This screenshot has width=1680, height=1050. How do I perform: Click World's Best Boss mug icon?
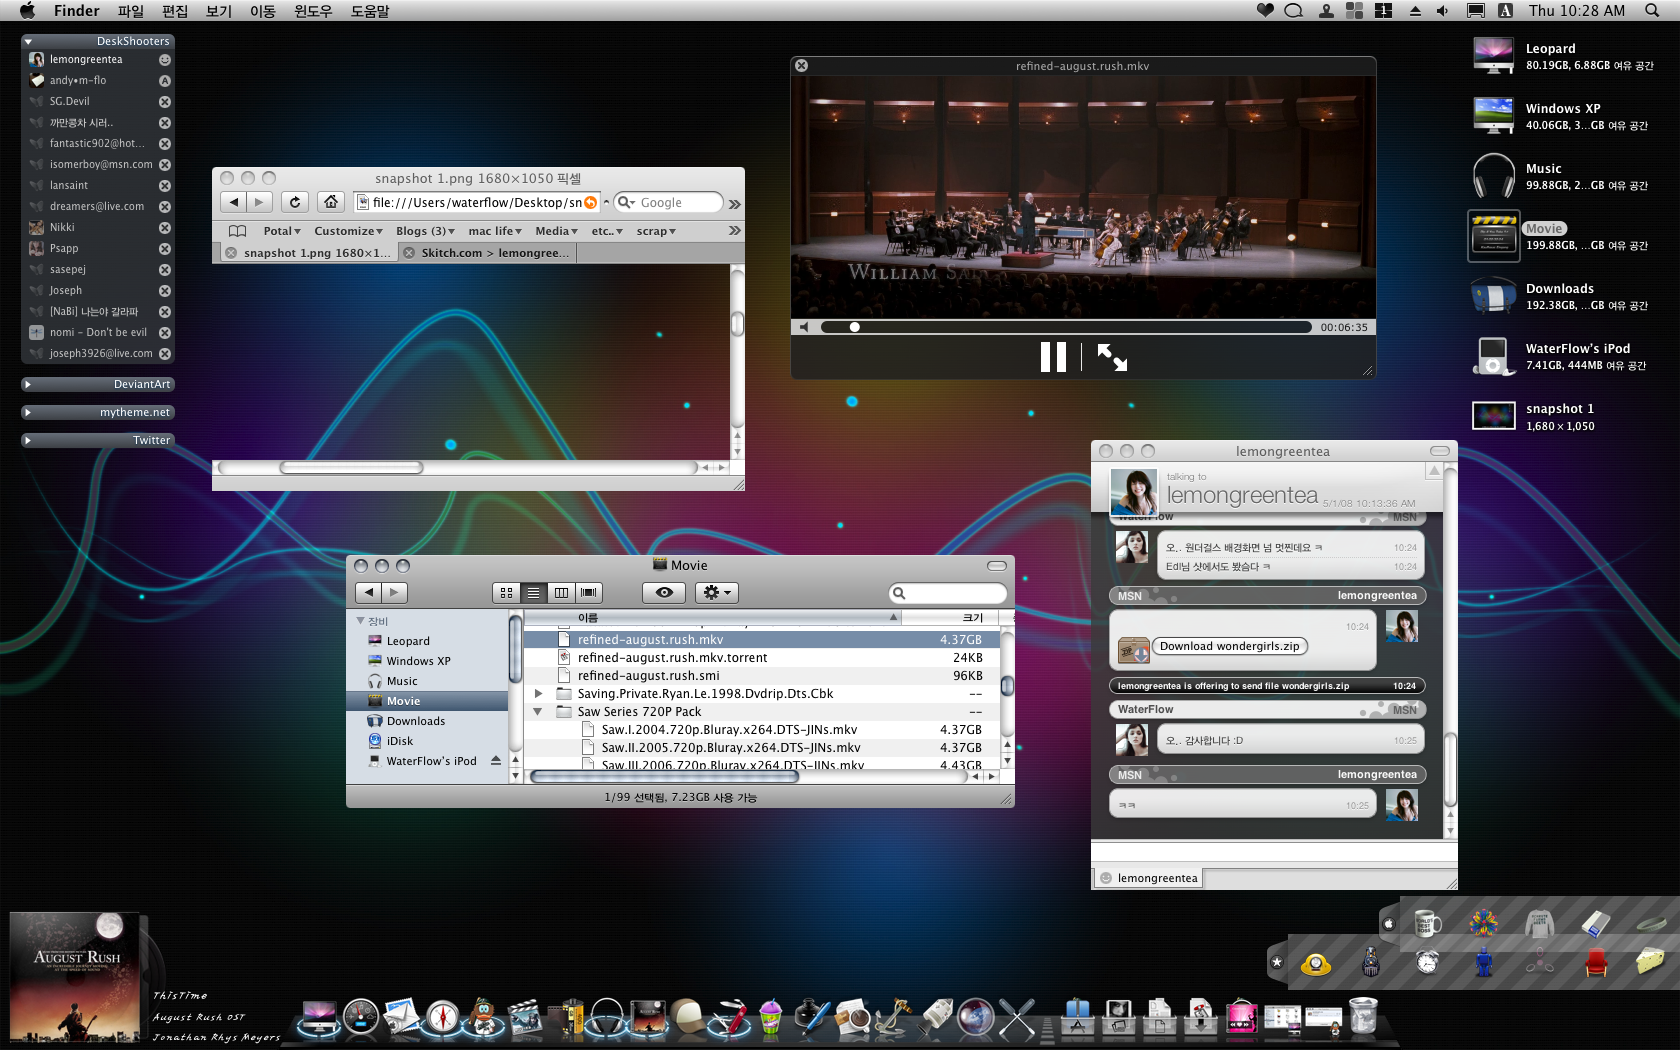tap(1427, 923)
